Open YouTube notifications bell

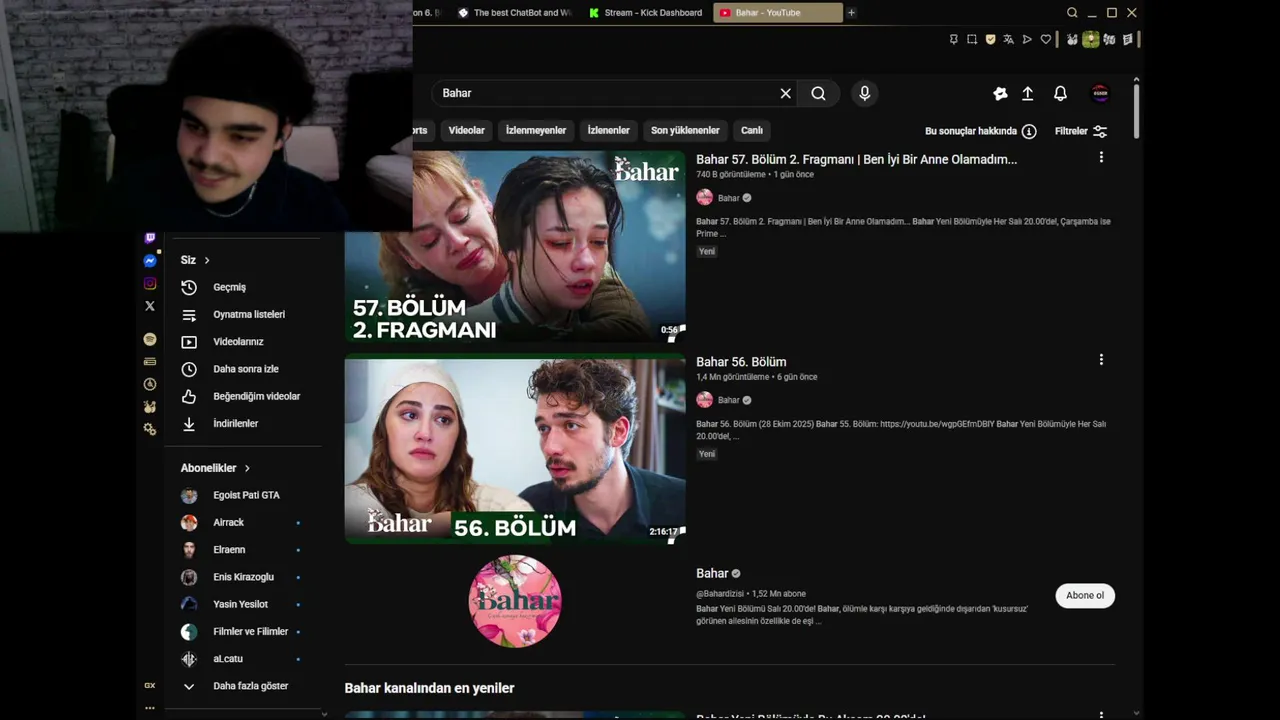click(x=1060, y=93)
